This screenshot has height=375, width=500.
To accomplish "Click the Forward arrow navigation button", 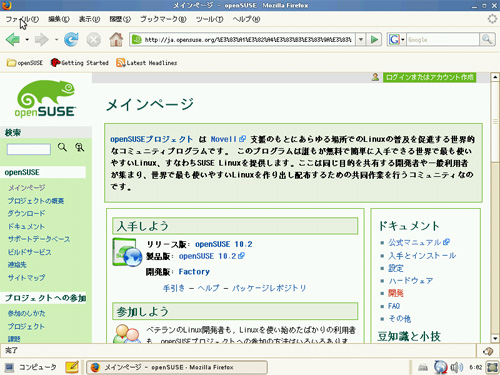I will (x=41, y=40).
